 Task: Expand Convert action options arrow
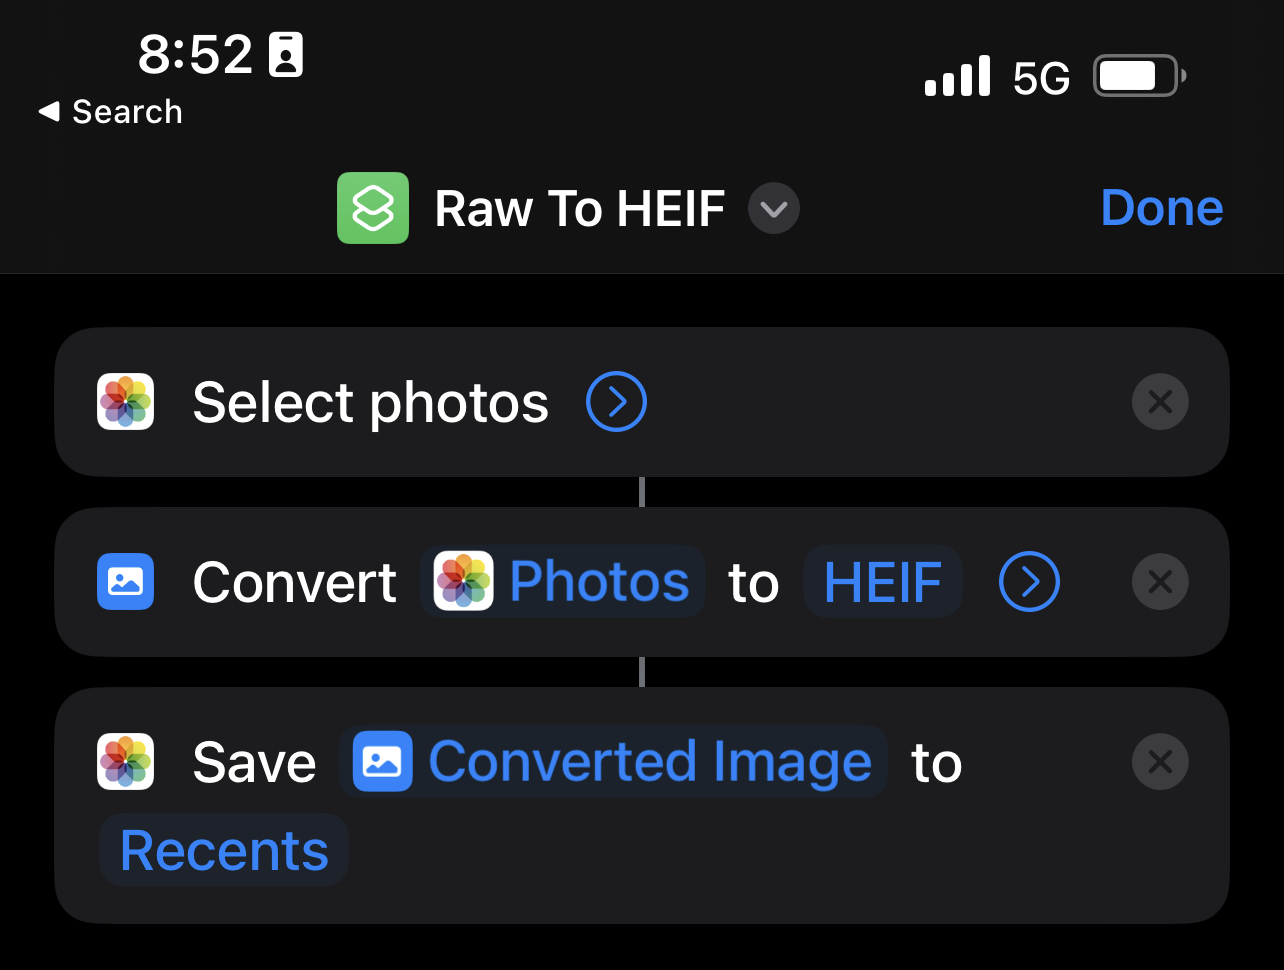coord(1029,582)
